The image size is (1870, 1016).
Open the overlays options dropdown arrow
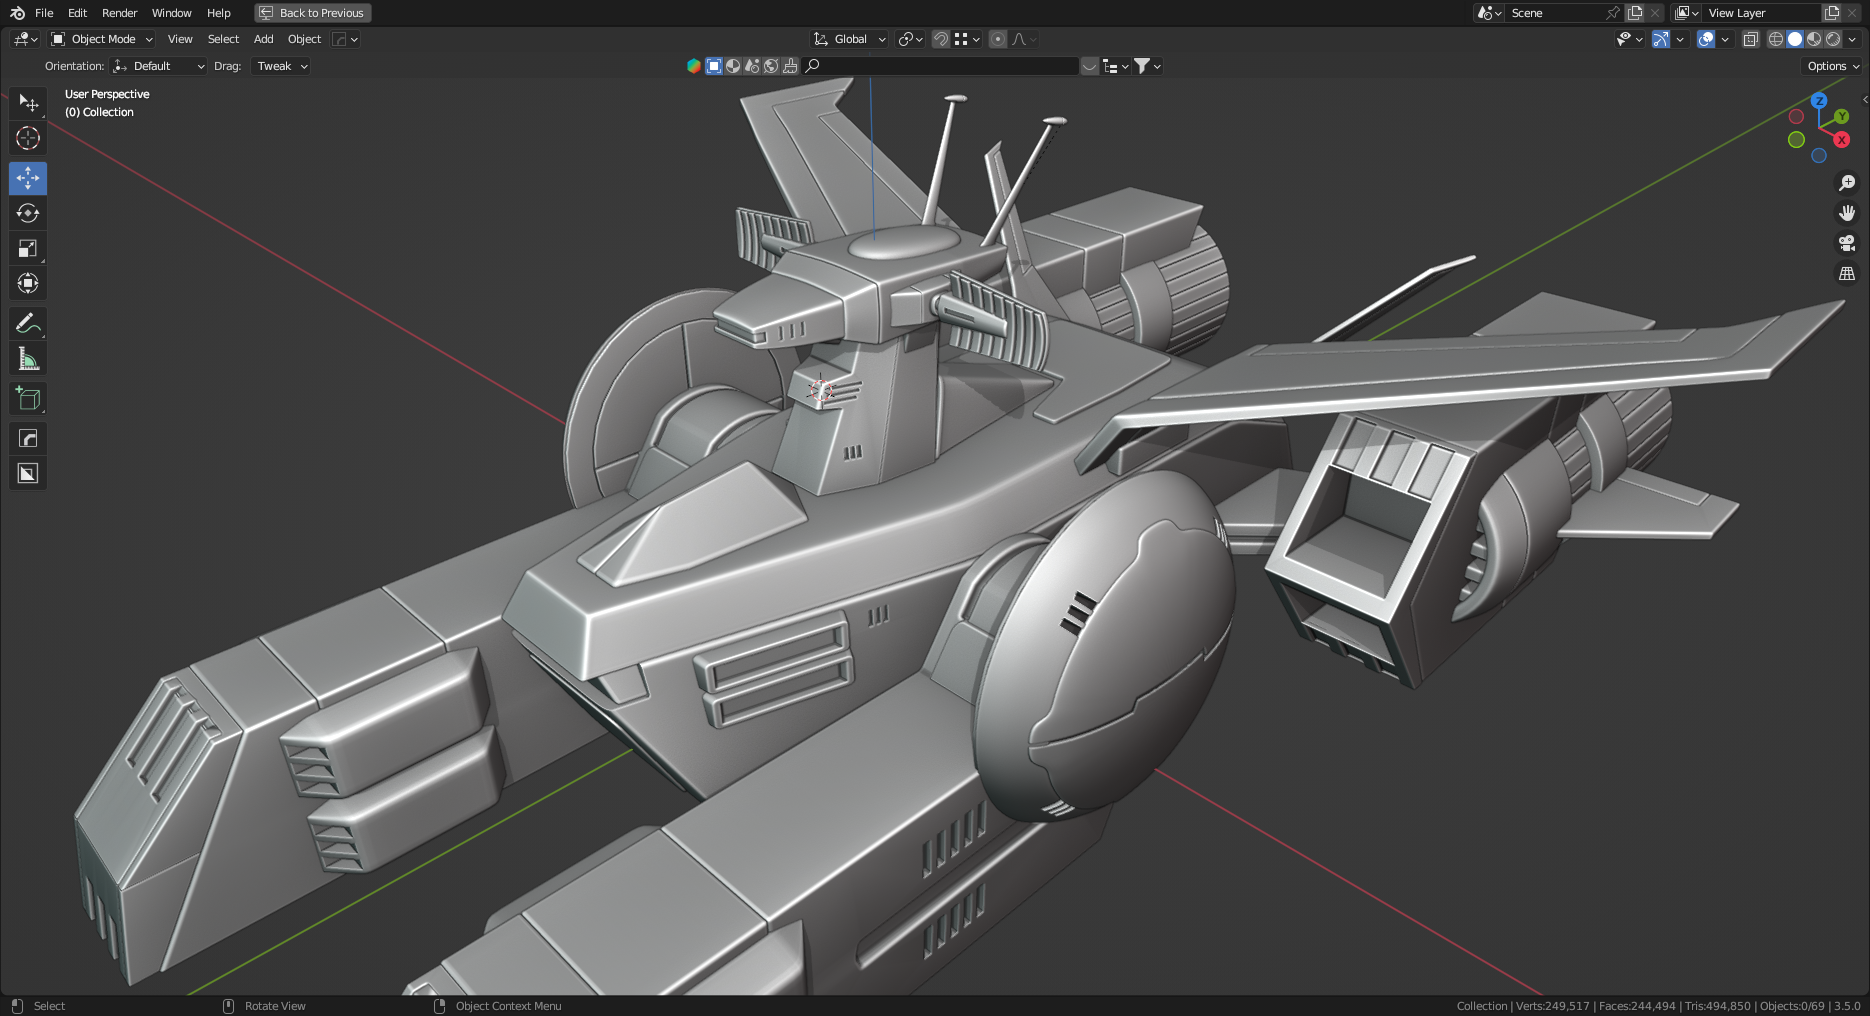coord(1725,39)
